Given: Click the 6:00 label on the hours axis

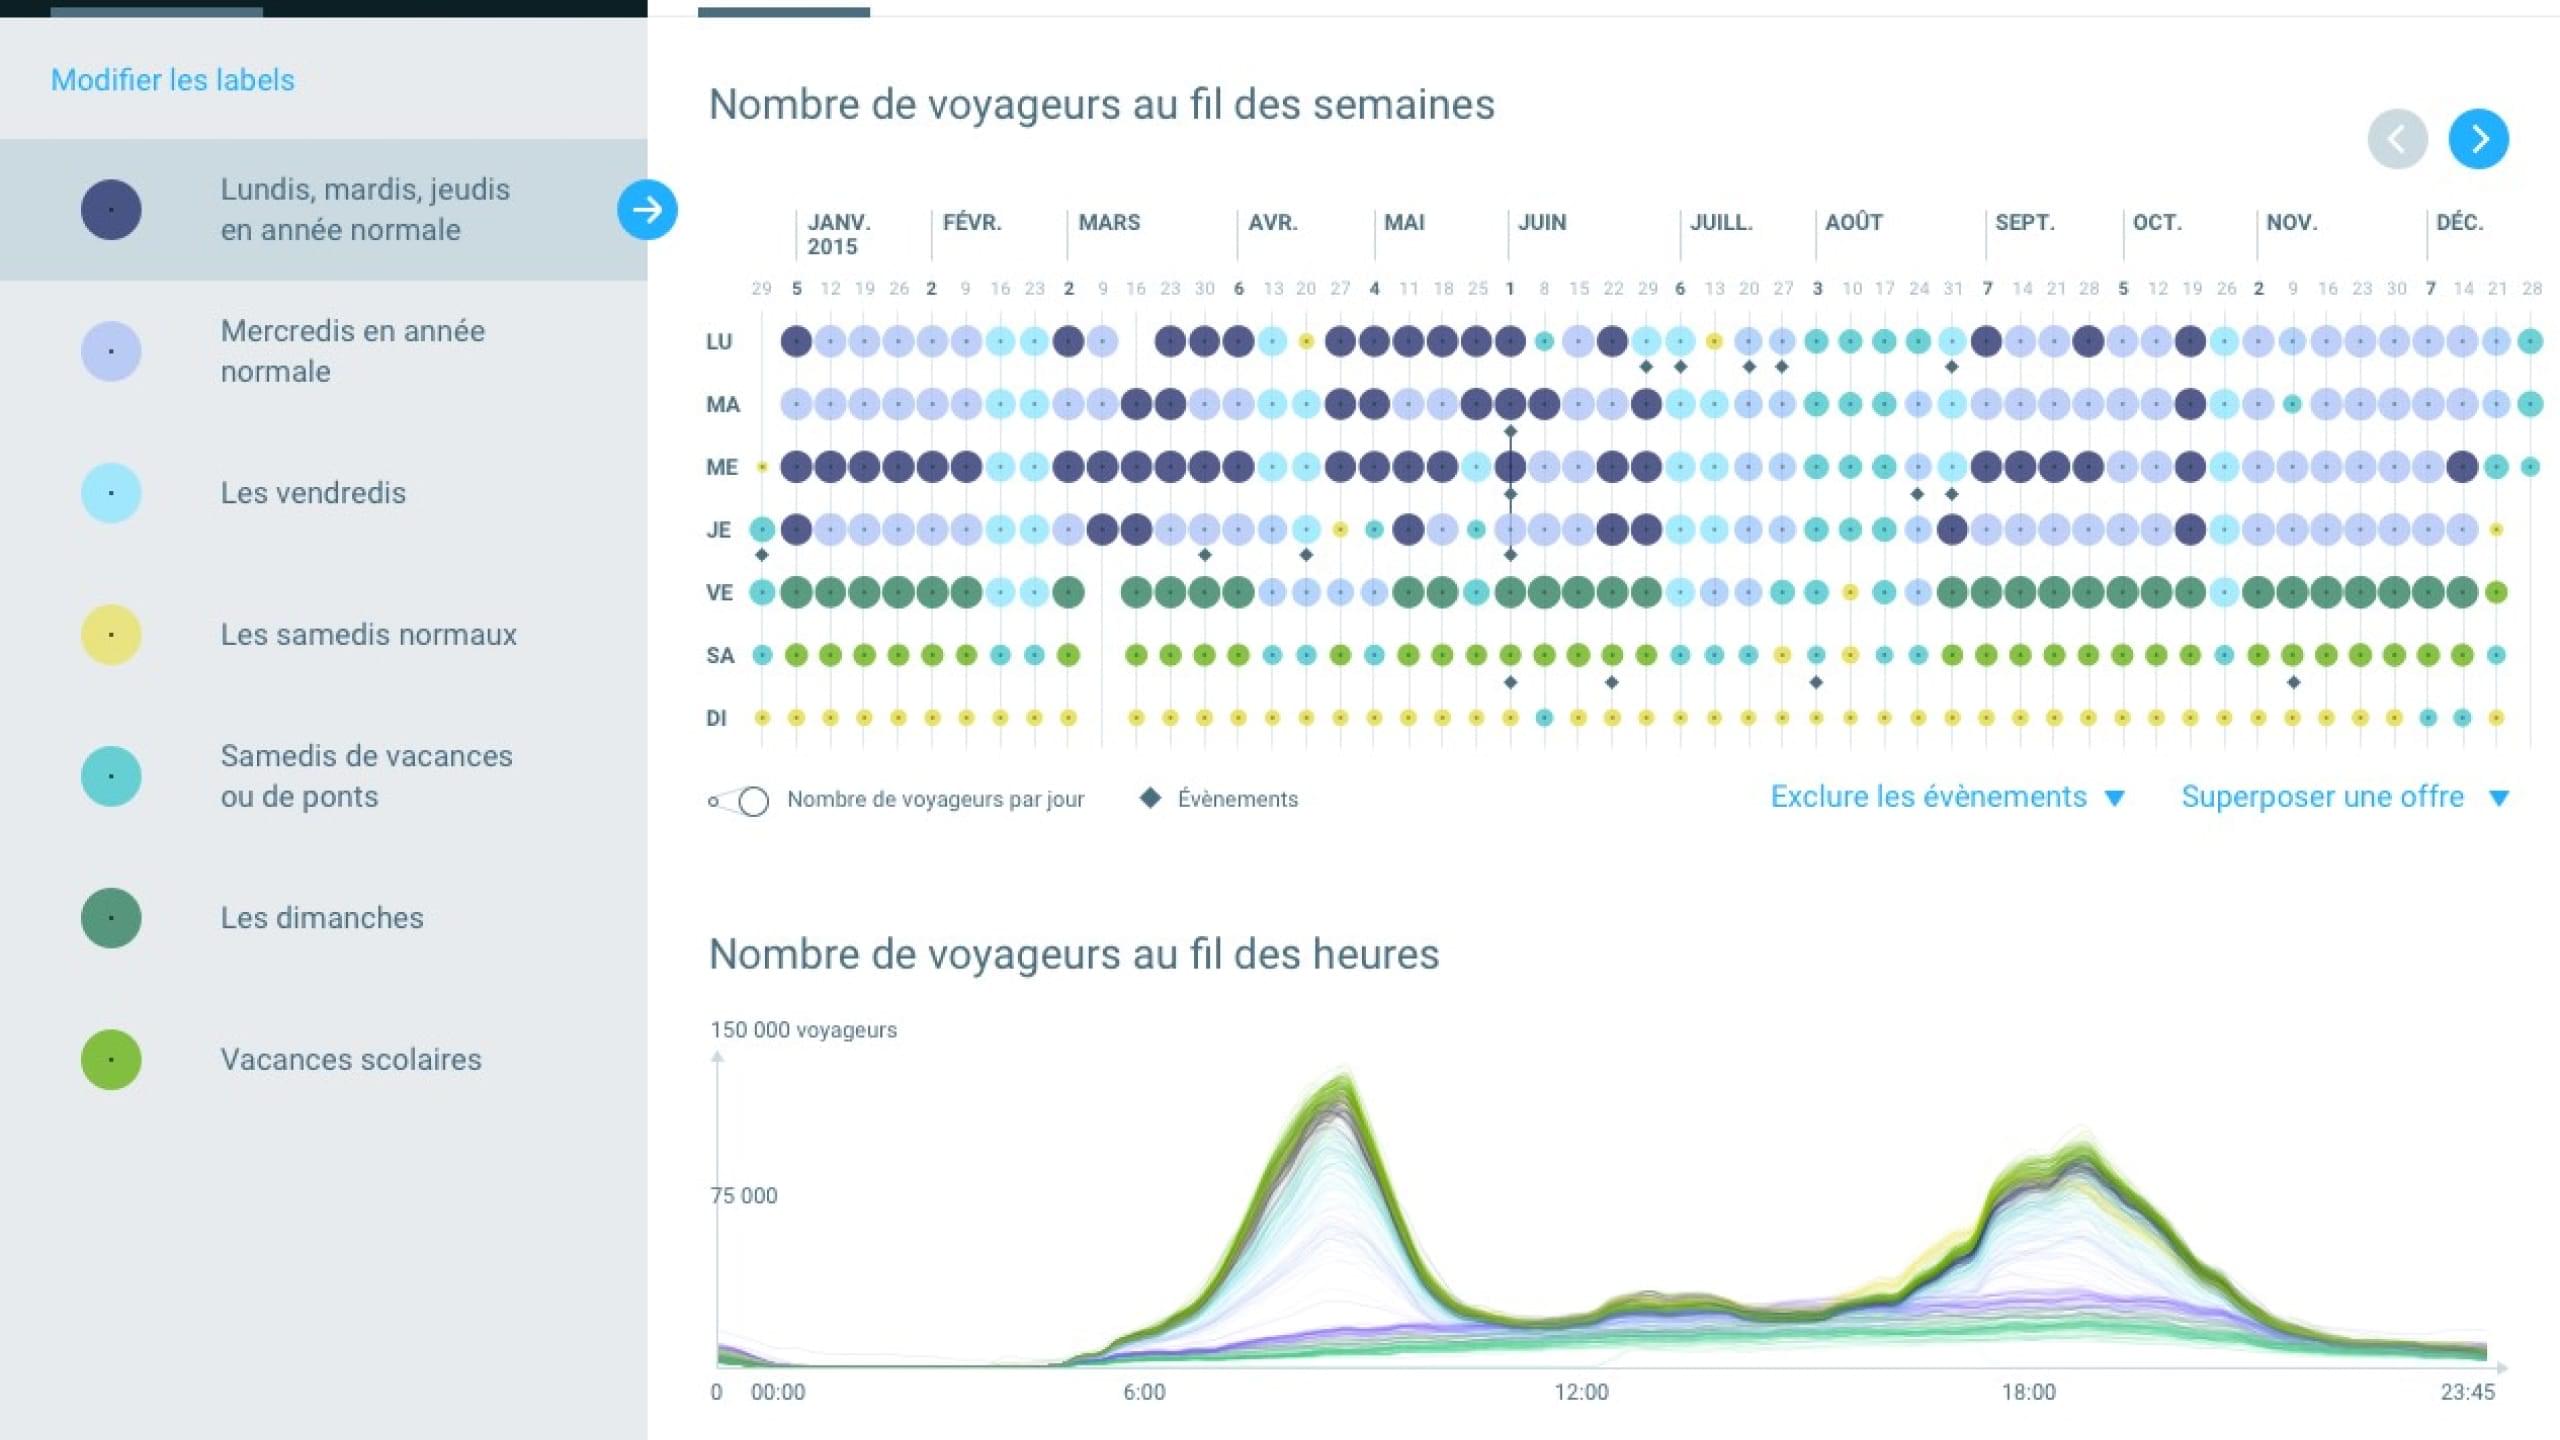Looking at the screenshot, I should (1144, 1392).
